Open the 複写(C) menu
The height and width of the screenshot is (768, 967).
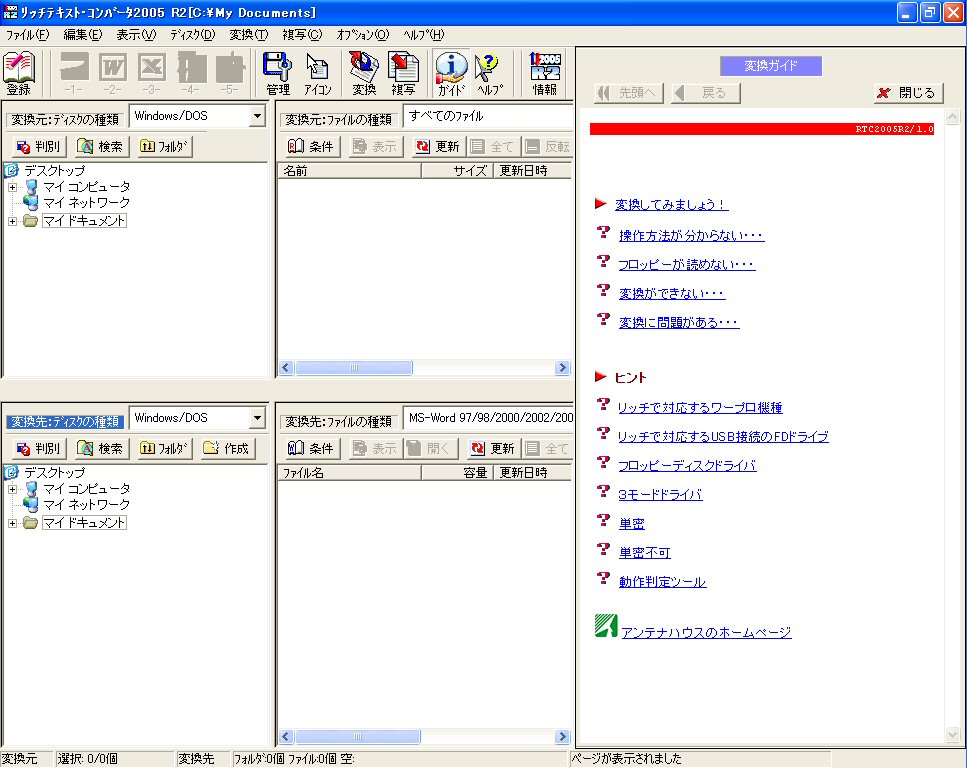click(x=302, y=35)
